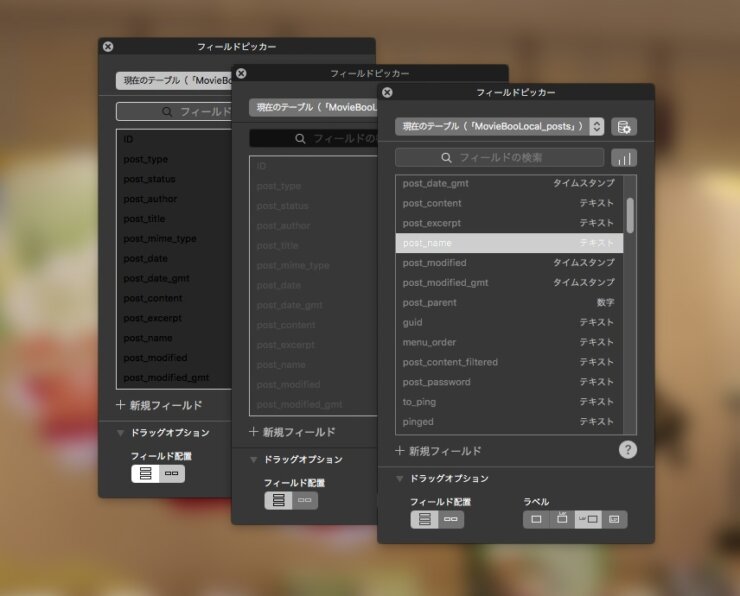The image size is (740, 596).
Task: Select post_date_gmt row in front list
Action: (x=509, y=184)
